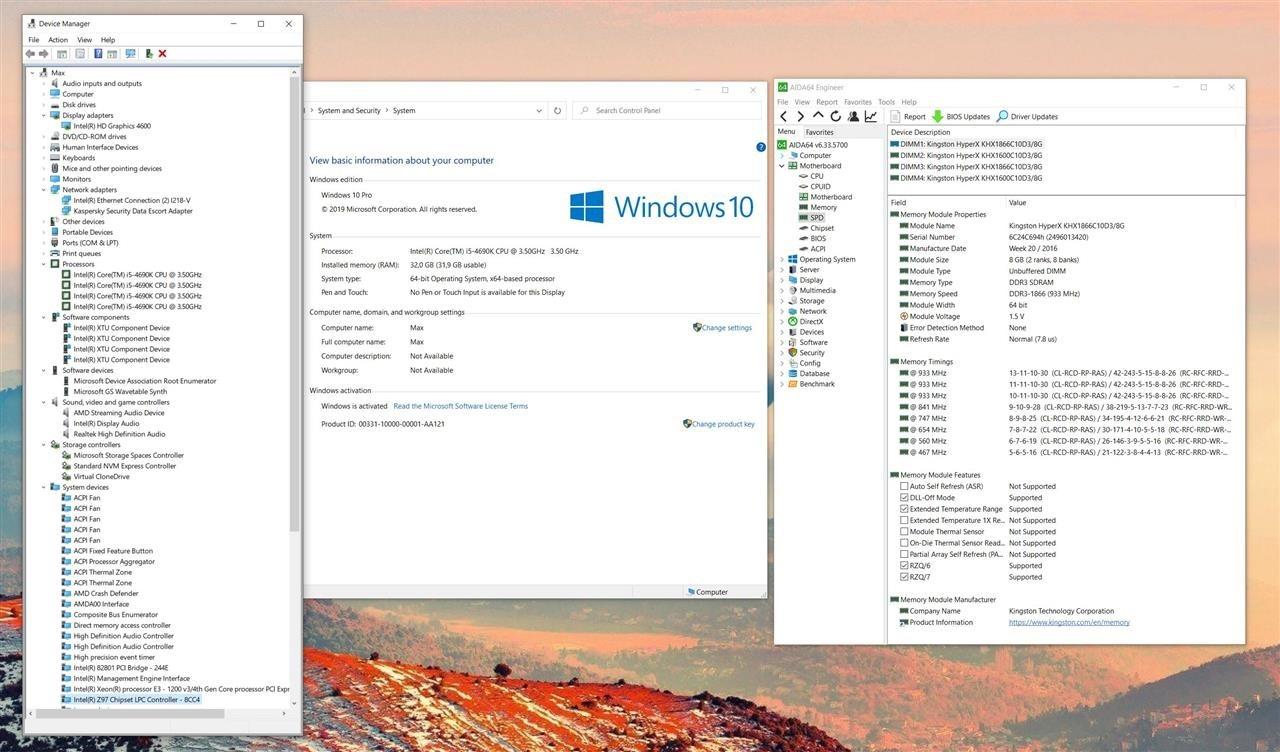The width and height of the screenshot is (1280, 752).
Task: Toggle the RZQ/6 checkbox
Action: pyautogui.click(x=904, y=565)
